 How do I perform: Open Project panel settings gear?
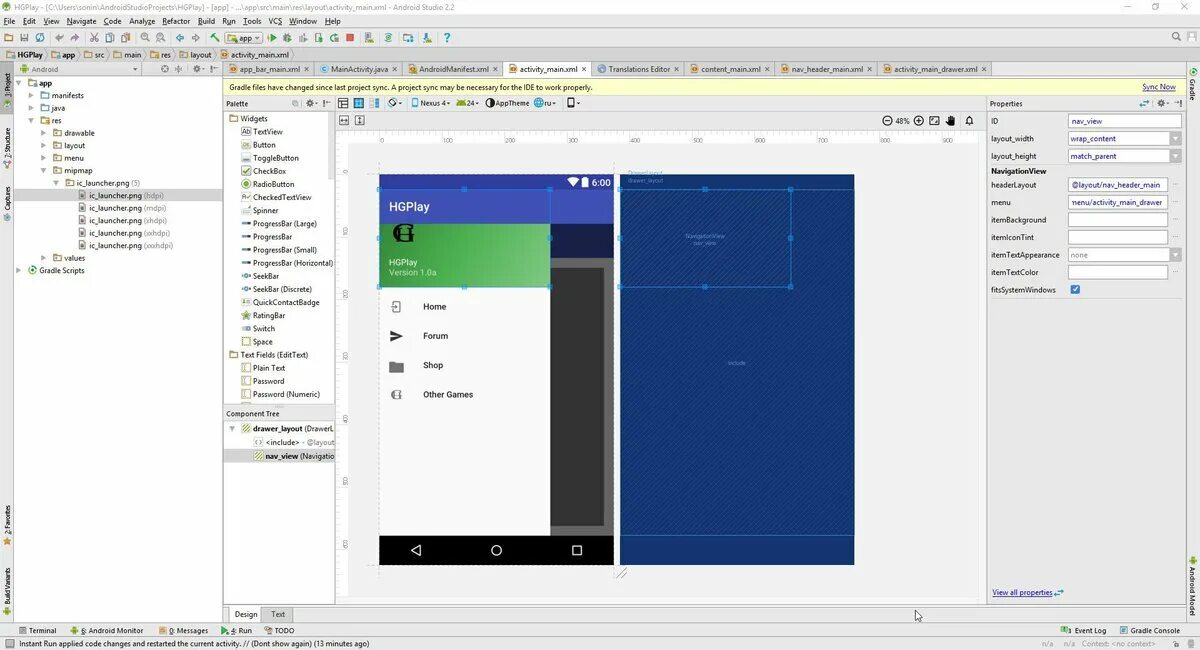pyautogui.click(x=197, y=69)
